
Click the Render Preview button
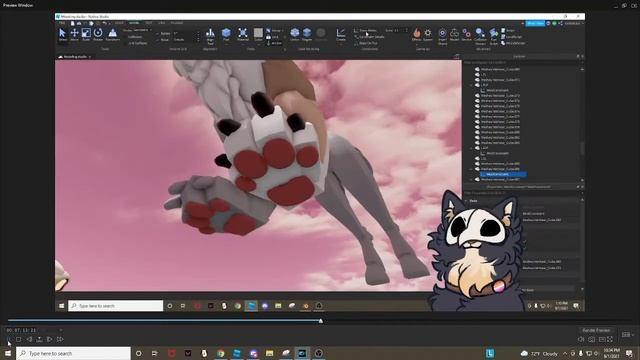596,330
